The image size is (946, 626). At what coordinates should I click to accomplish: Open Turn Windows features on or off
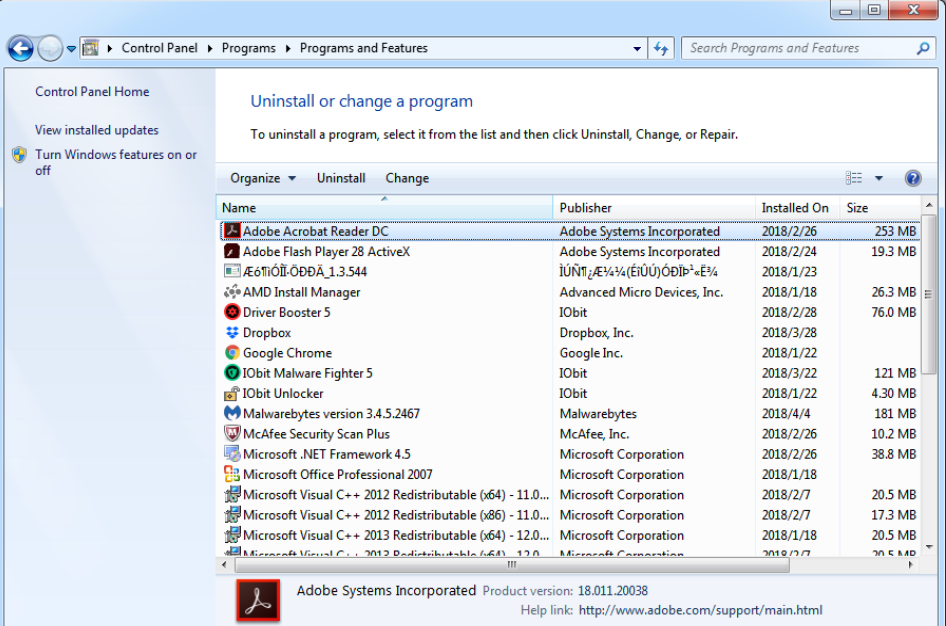(116, 162)
